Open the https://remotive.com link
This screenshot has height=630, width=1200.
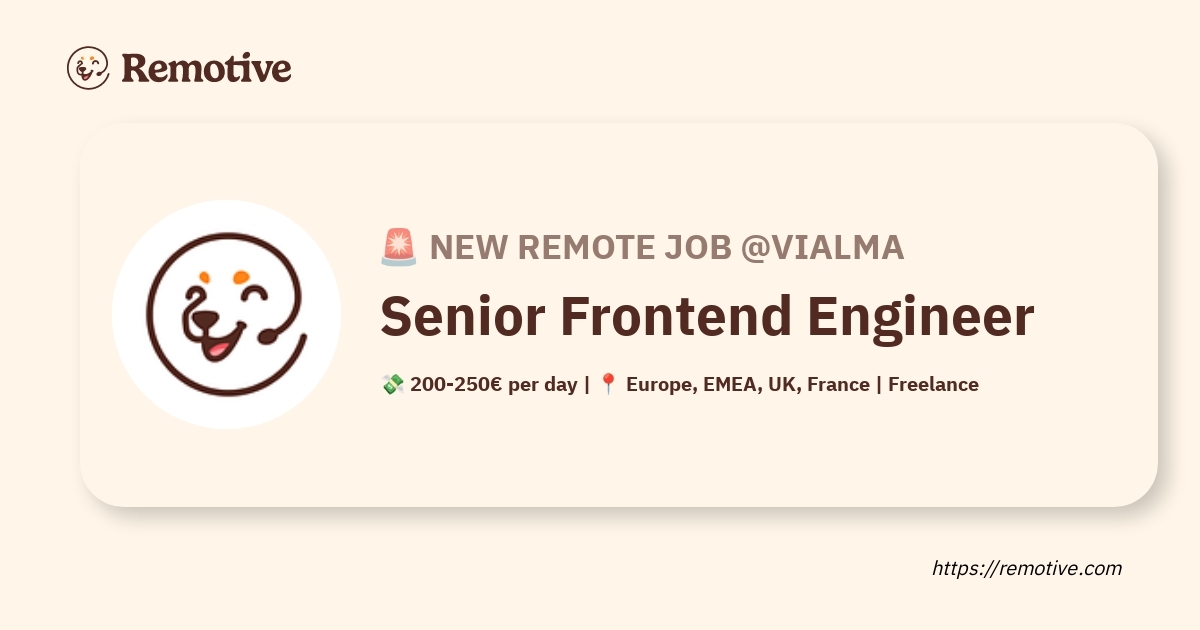1026,568
